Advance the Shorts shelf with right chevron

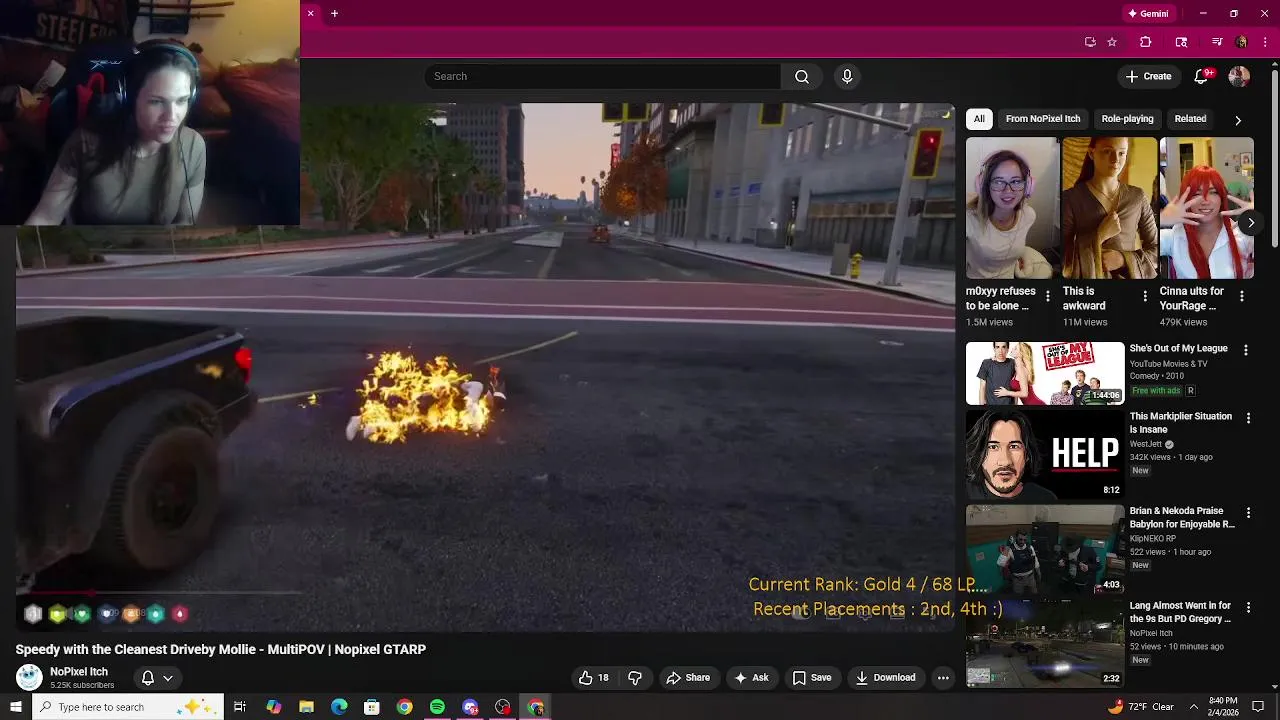[x=1250, y=223]
